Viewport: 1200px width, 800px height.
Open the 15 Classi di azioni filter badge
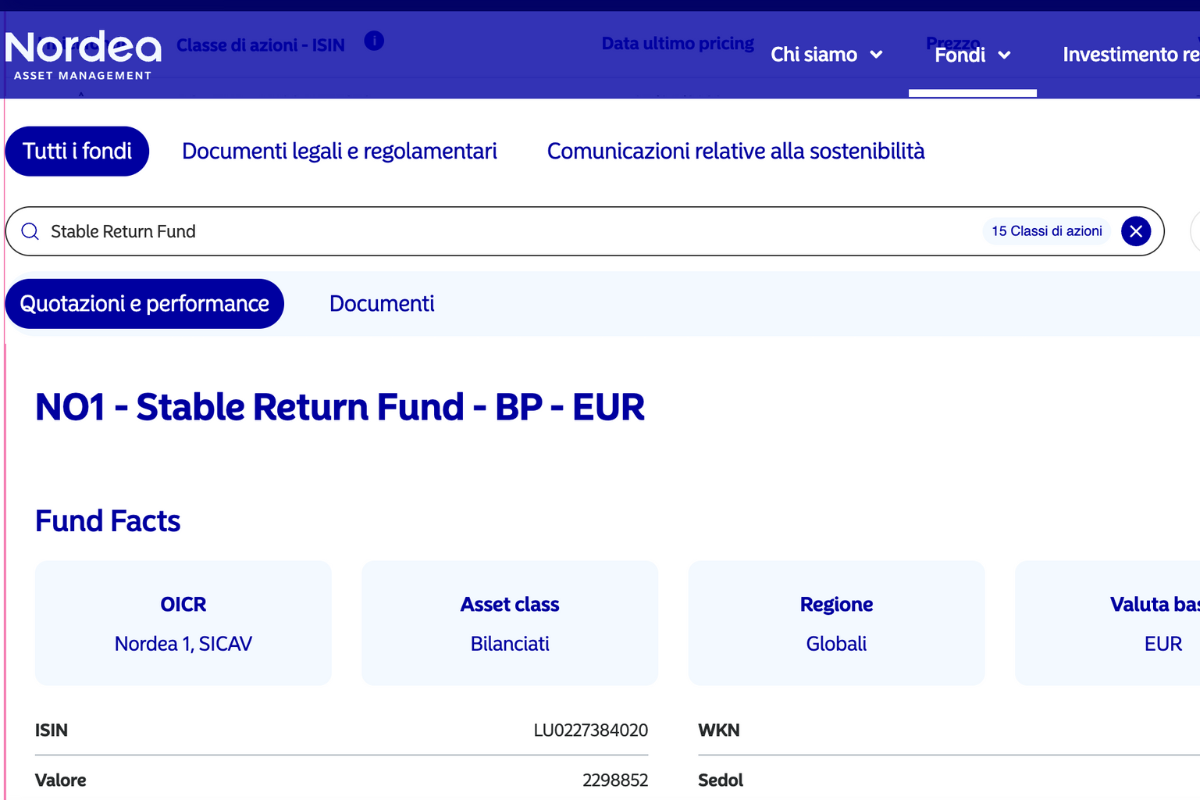[1046, 231]
